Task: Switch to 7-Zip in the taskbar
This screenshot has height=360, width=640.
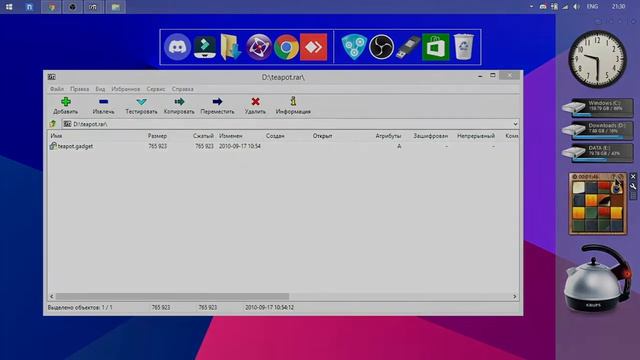Action: tap(93, 7)
